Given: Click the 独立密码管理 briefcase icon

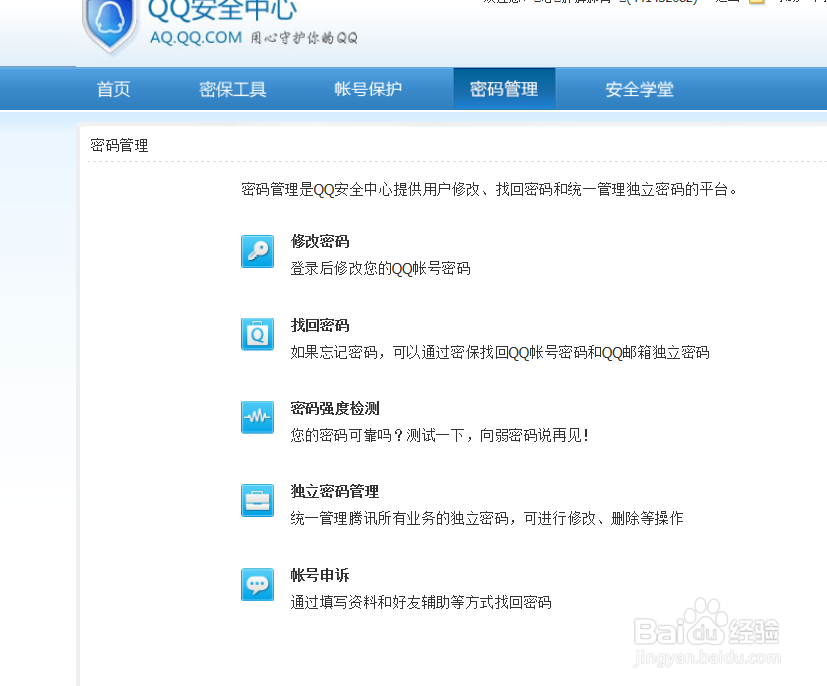Looking at the screenshot, I should point(257,501).
